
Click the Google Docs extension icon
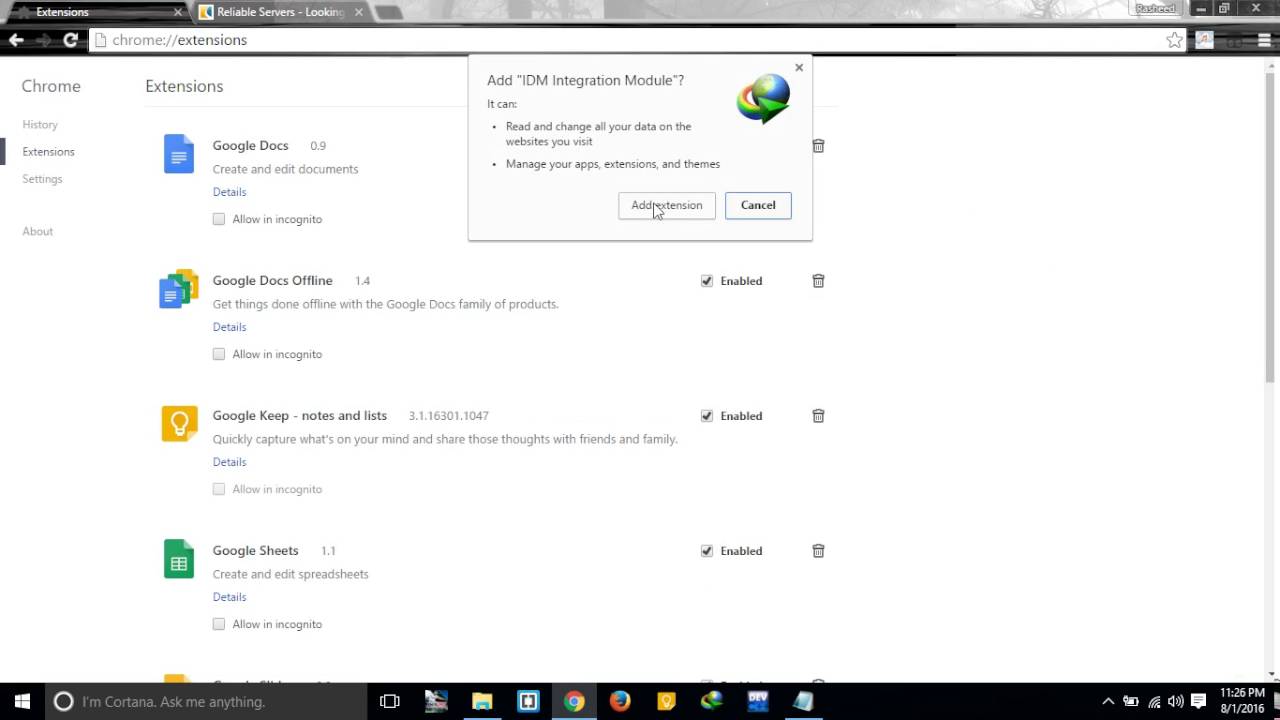[179, 154]
